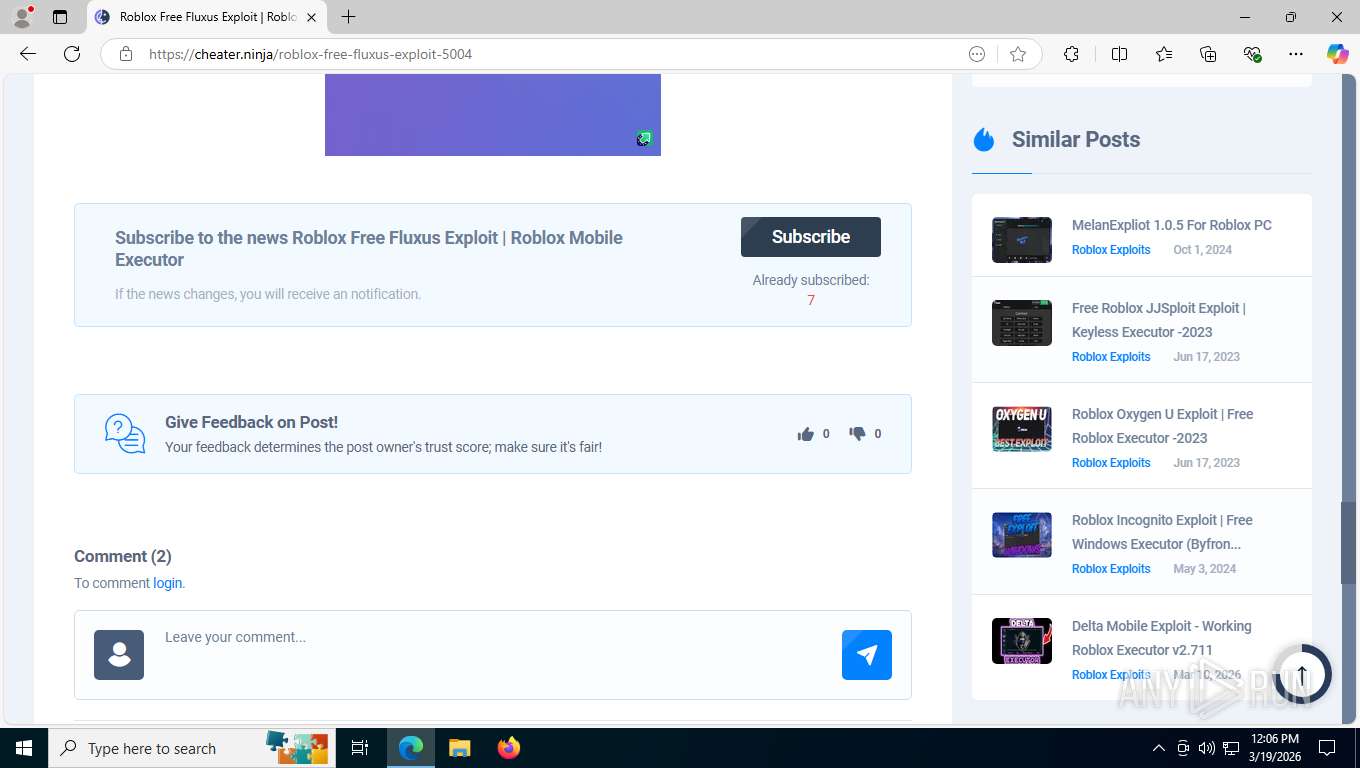
Task: Click the subscriber count 7
Action: [811, 300]
